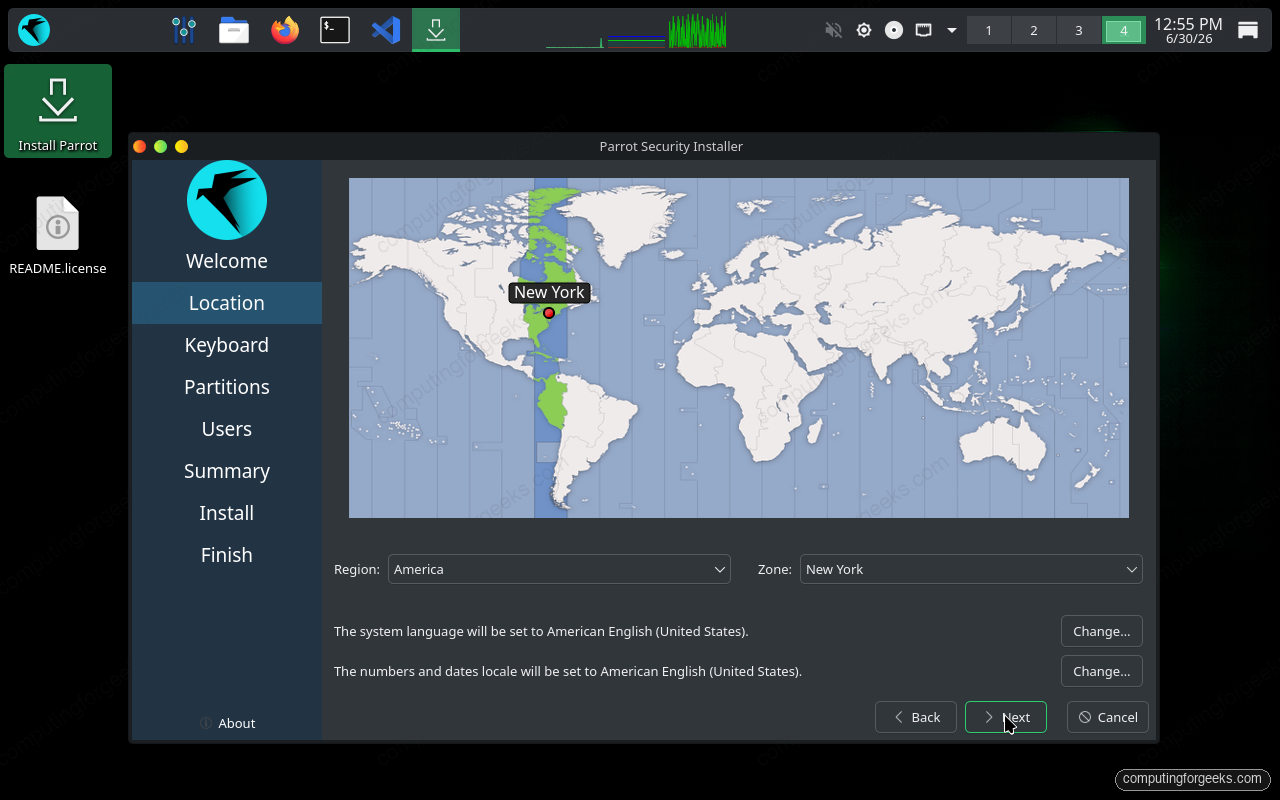Select the Finish step in sidebar
This screenshot has height=800, width=1280.
(227, 555)
